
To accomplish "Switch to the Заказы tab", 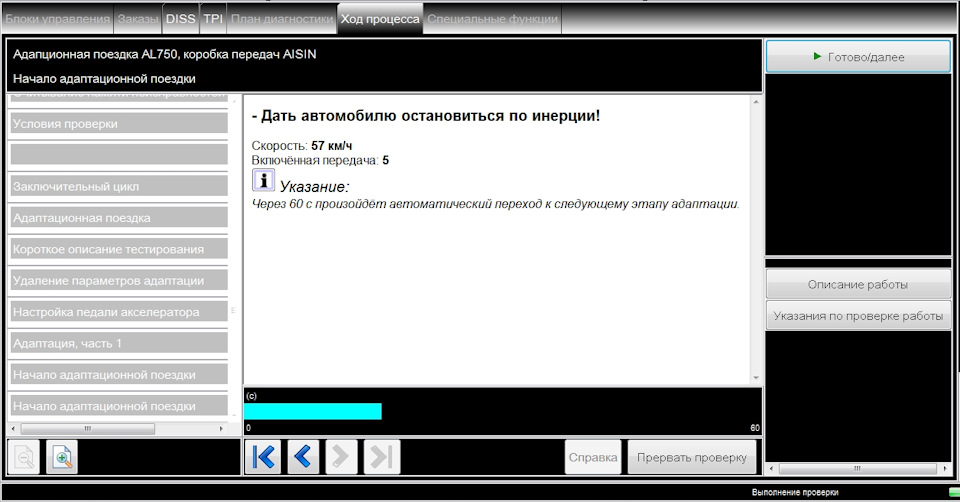I will (138, 19).
